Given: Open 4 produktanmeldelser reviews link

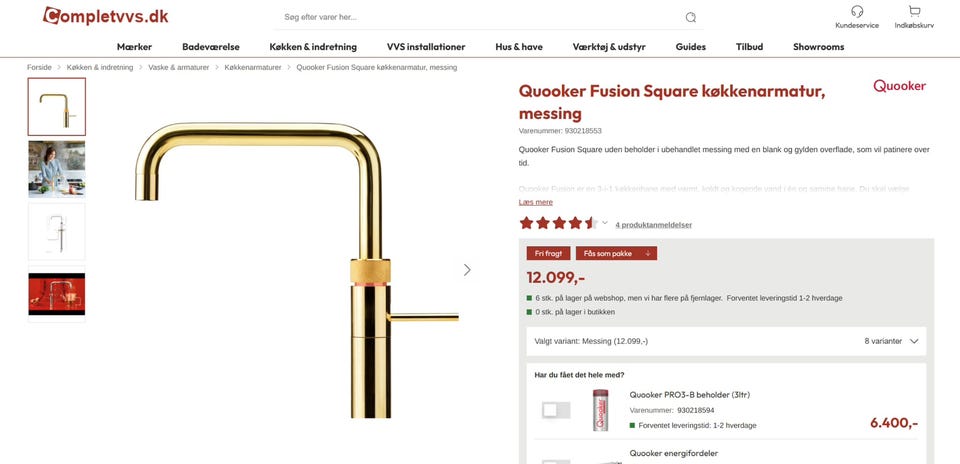Looking at the screenshot, I should tap(653, 225).
